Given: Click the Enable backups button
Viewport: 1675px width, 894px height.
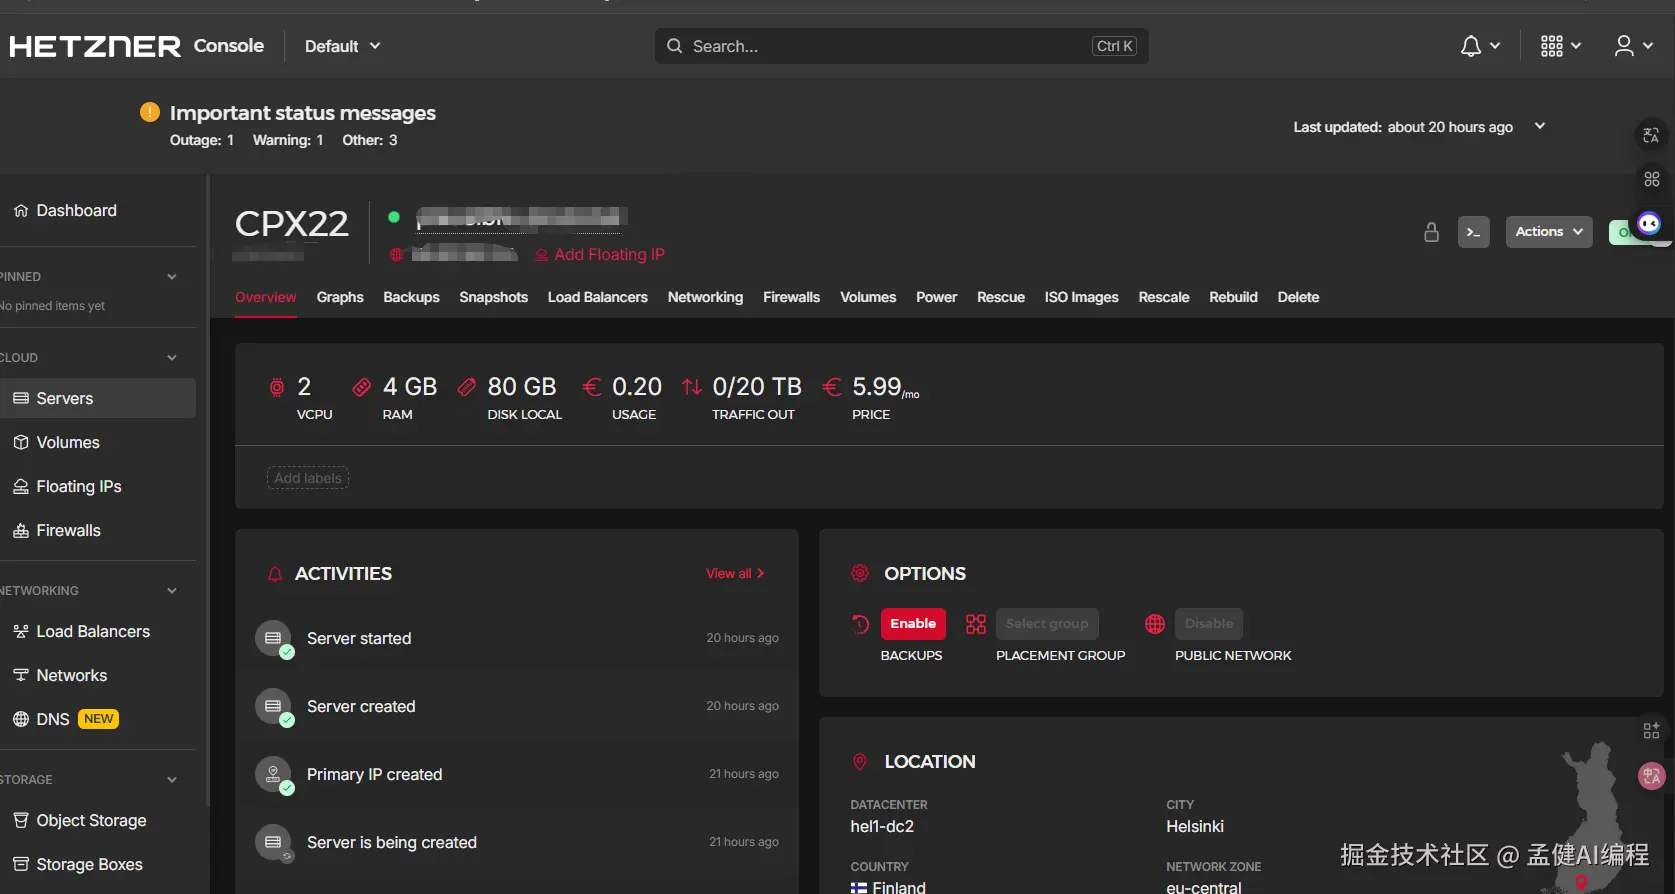Looking at the screenshot, I should pos(913,624).
